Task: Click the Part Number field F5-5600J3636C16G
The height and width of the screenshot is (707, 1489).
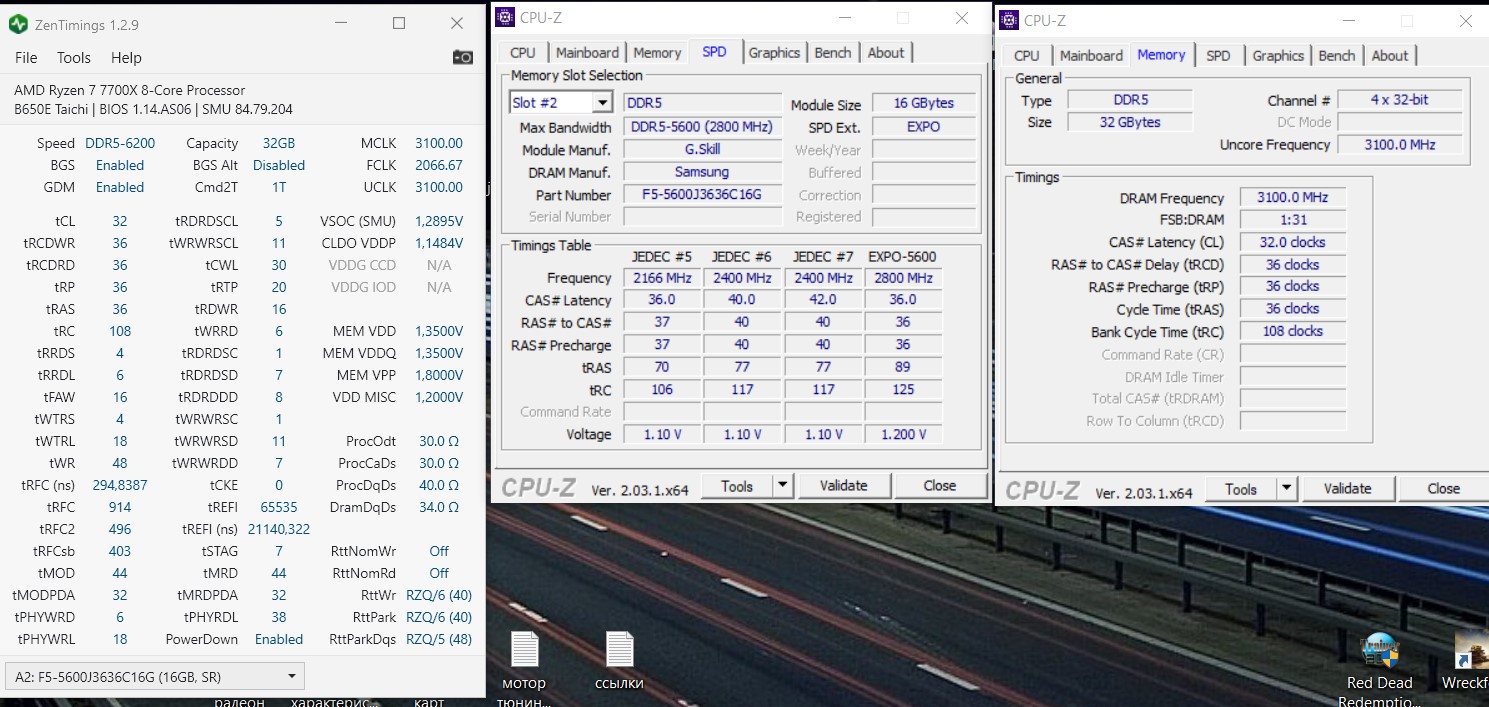Action: pyautogui.click(x=702, y=195)
